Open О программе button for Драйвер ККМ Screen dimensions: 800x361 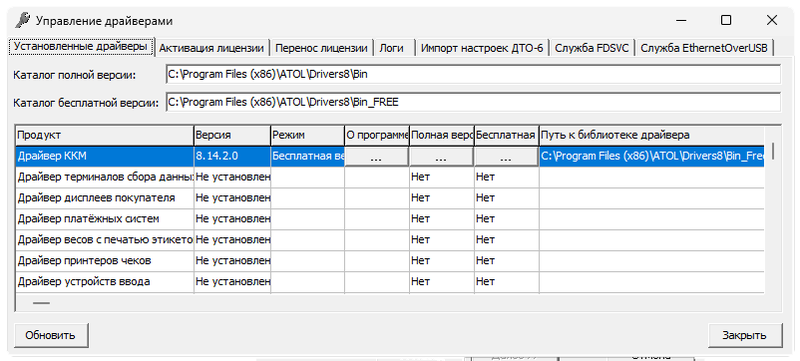tap(377, 157)
